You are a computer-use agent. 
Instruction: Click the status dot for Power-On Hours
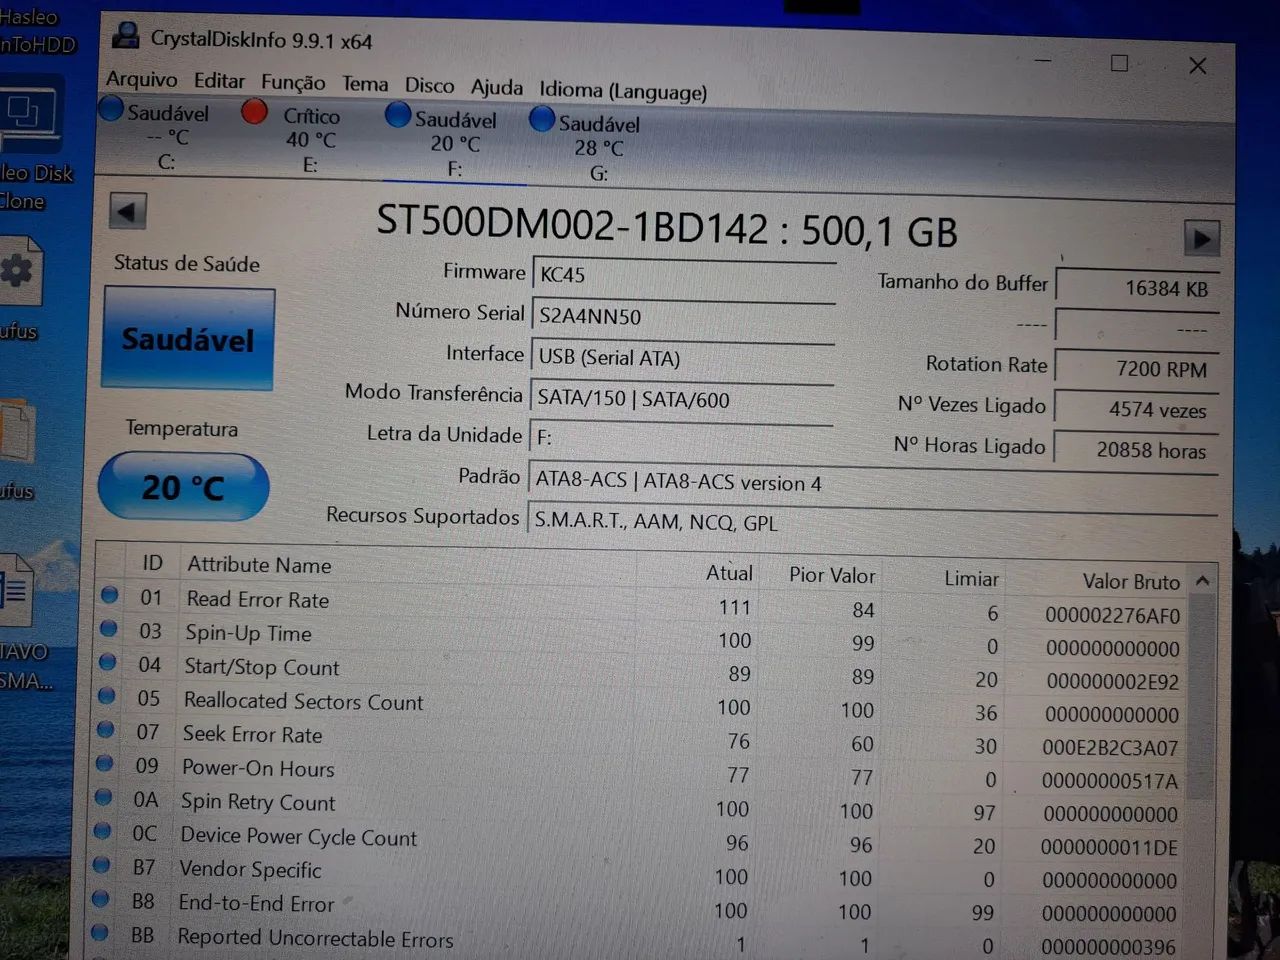click(x=104, y=763)
